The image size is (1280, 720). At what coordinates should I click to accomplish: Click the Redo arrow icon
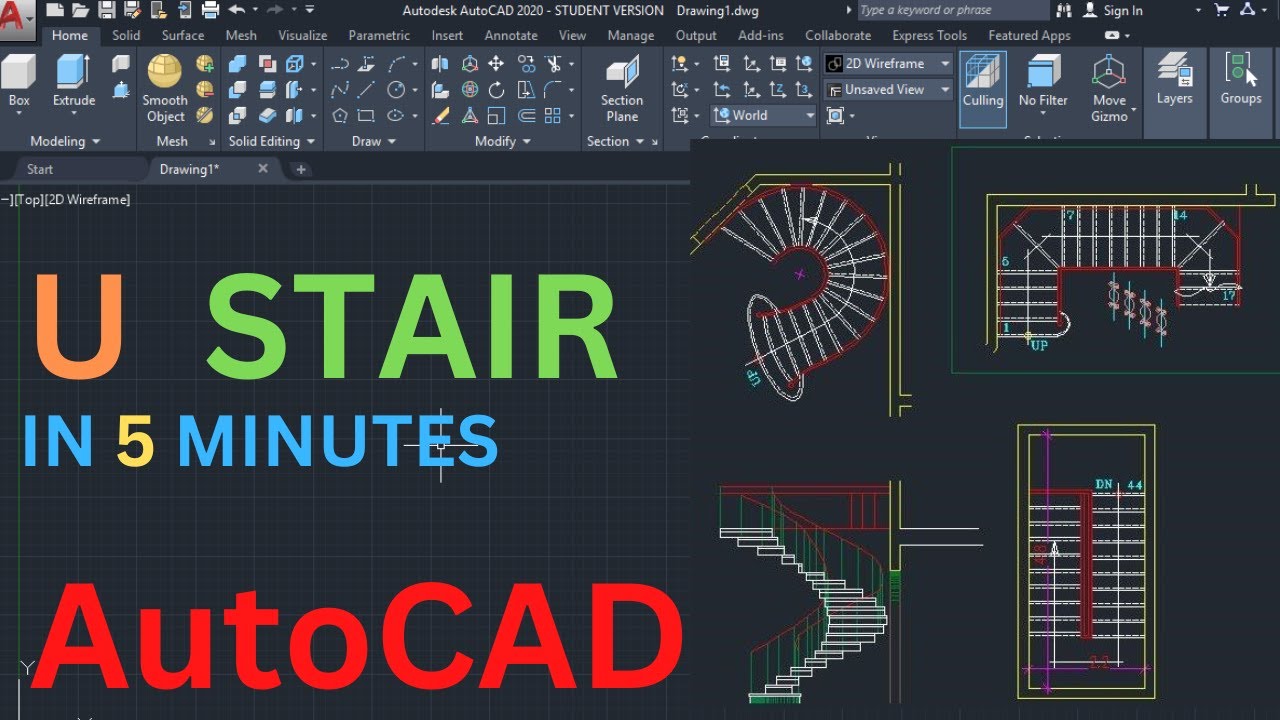click(x=274, y=10)
